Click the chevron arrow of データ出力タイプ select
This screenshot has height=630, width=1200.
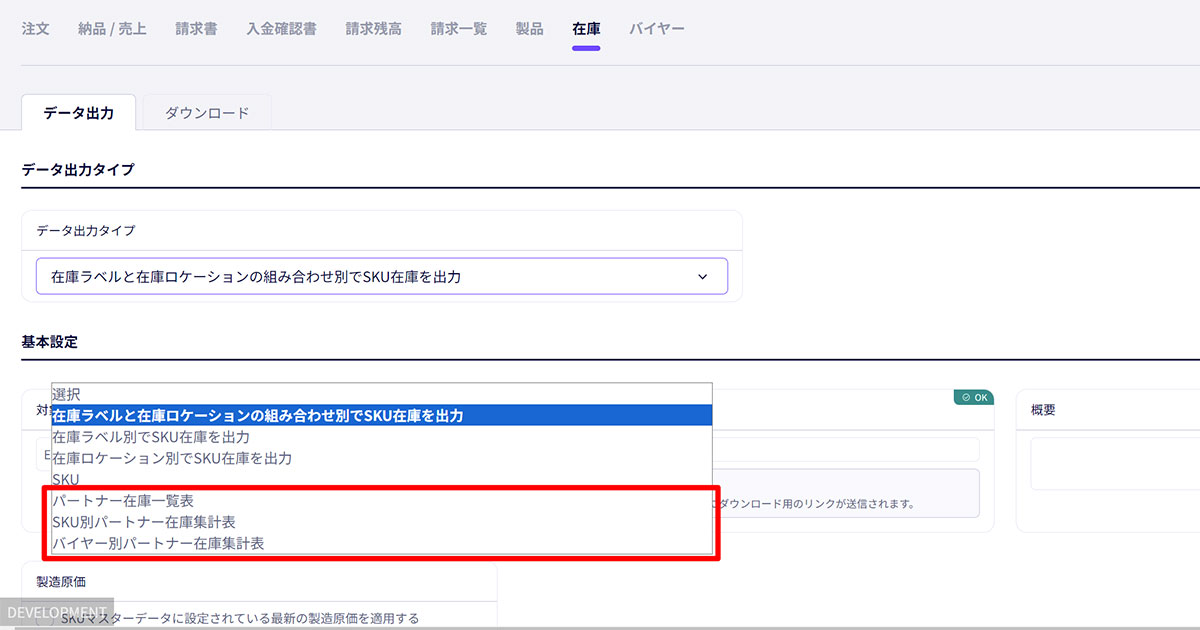[x=702, y=276]
